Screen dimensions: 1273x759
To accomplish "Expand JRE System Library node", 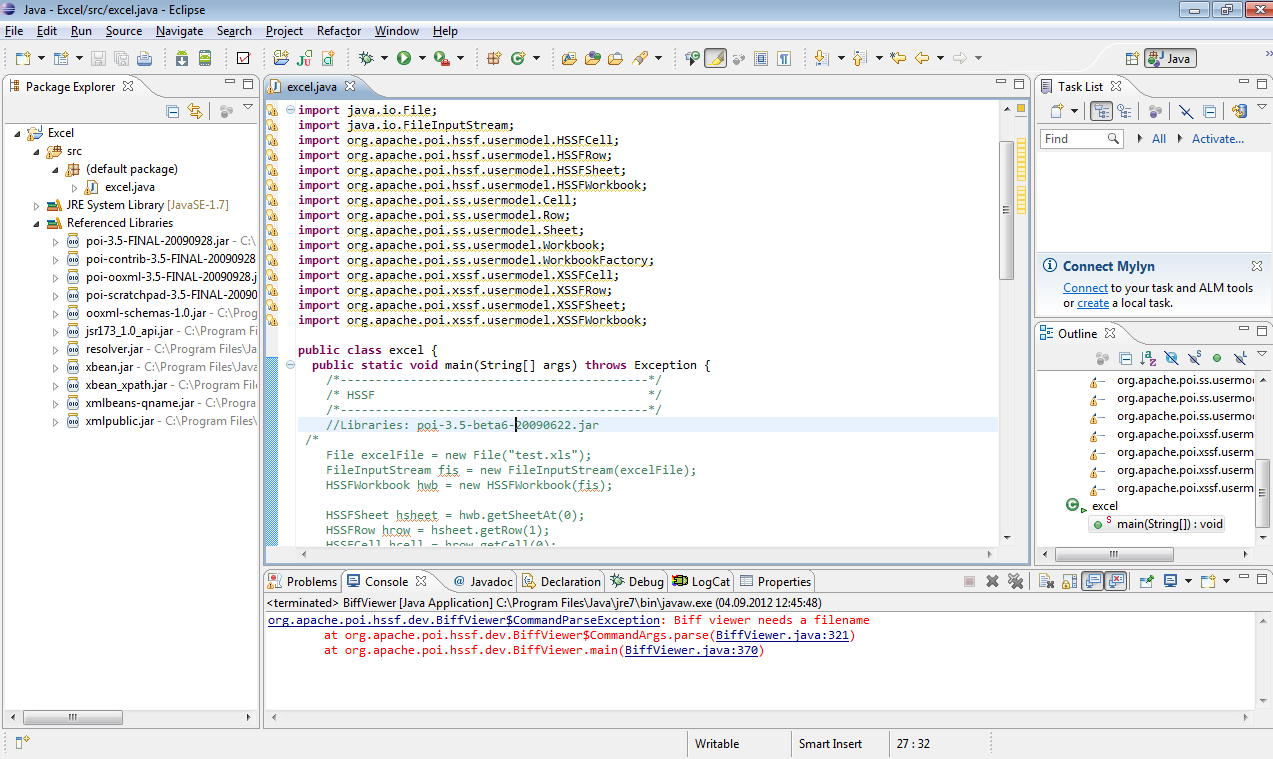I will [37, 205].
